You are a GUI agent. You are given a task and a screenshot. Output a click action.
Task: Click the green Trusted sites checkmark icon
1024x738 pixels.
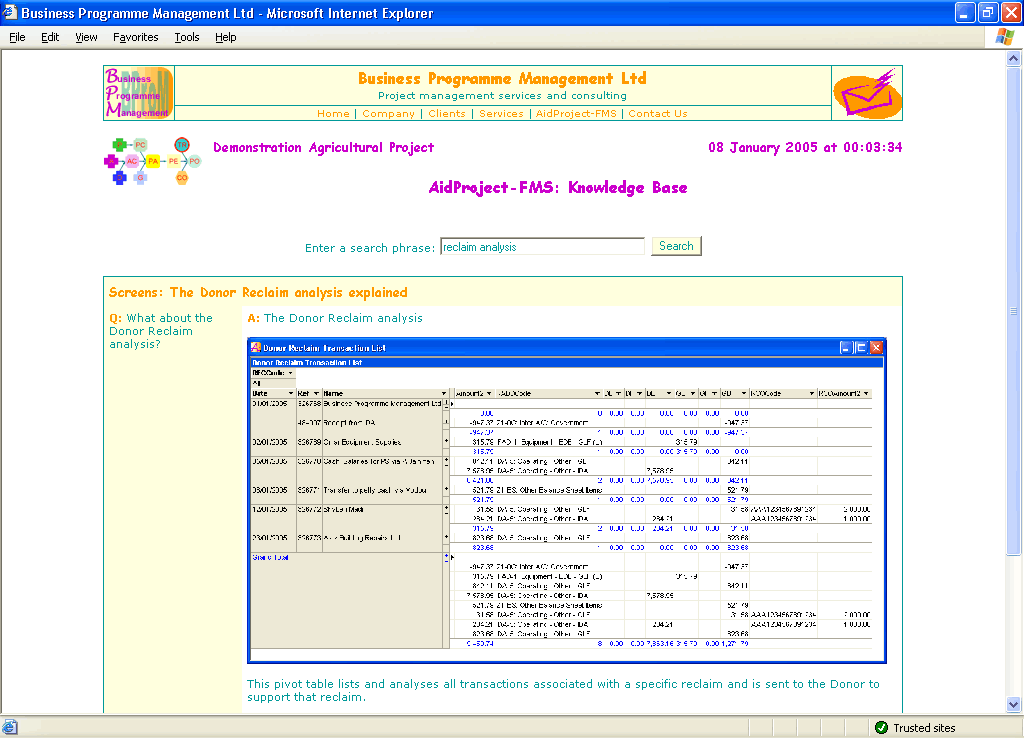[x=881, y=727]
